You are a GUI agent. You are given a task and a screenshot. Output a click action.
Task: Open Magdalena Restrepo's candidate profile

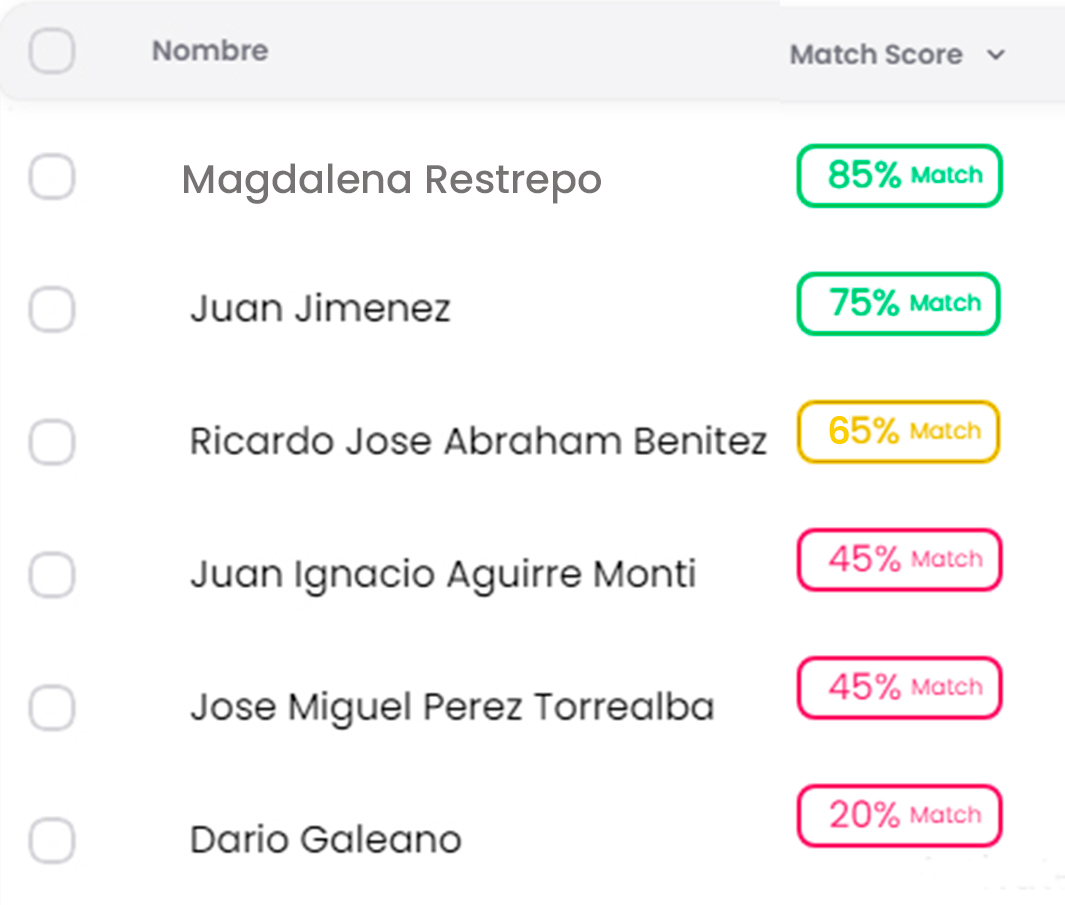[x=391, y=180]
